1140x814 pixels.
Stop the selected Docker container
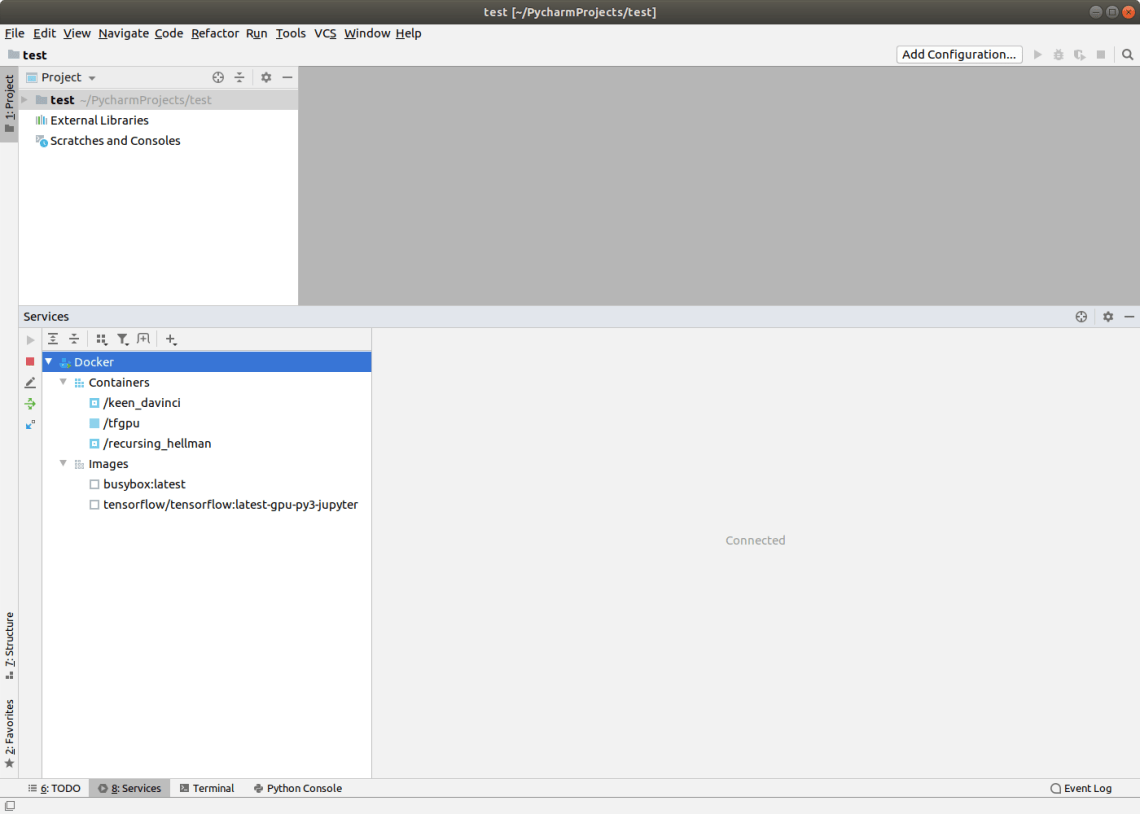(x=29, y=362)
